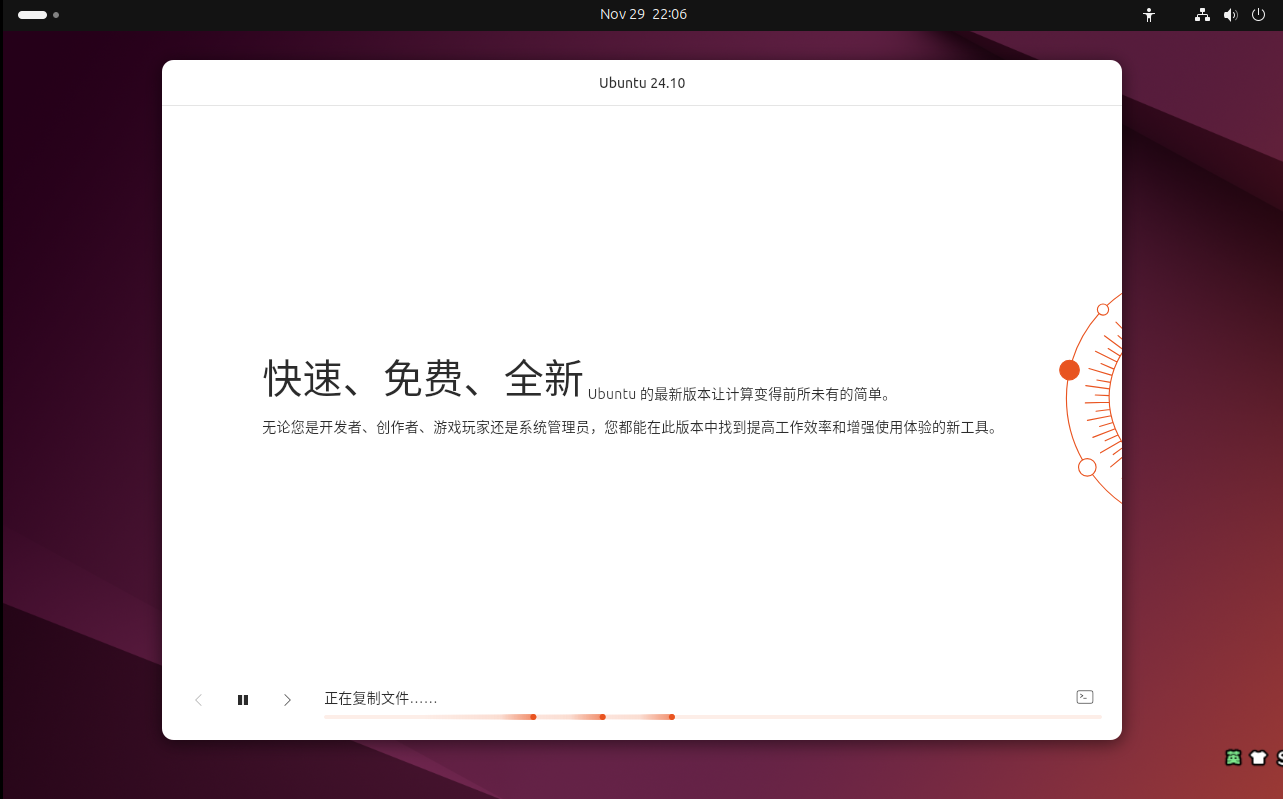Click the installation progress bar

tap(713, 717)
